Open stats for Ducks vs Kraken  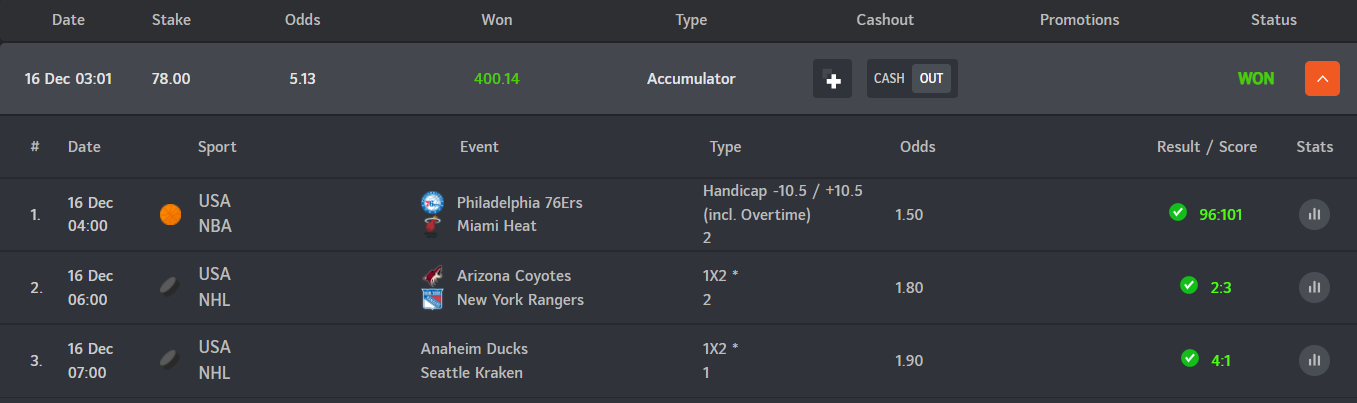[x=1314, y=360]
